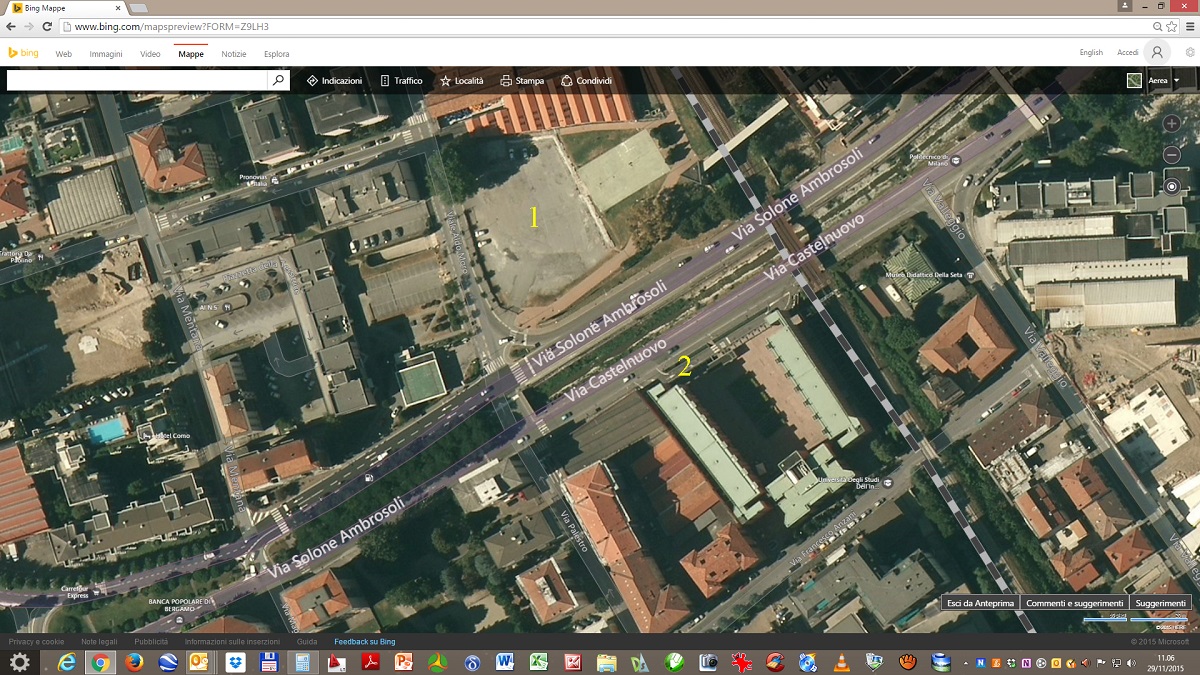This screenshot has width=1200, height=675.
Task: Click Condividi to share the map
Action: point(586,80)
